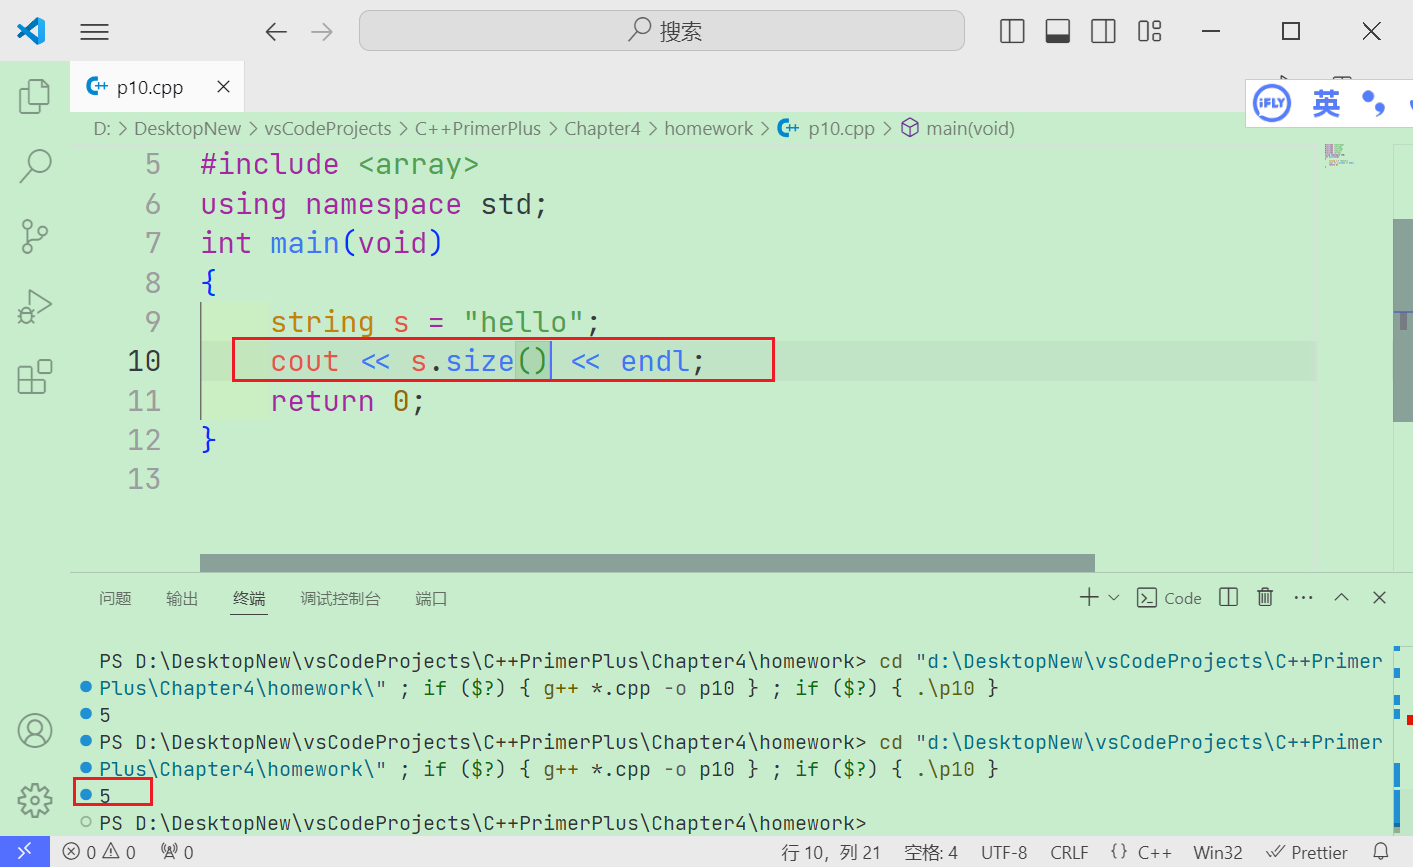Viewport: 1413px width, 867px height.
Task: Open the terminal panel more actions menu
Action: pyautogui.click(x=1303, y=598)
